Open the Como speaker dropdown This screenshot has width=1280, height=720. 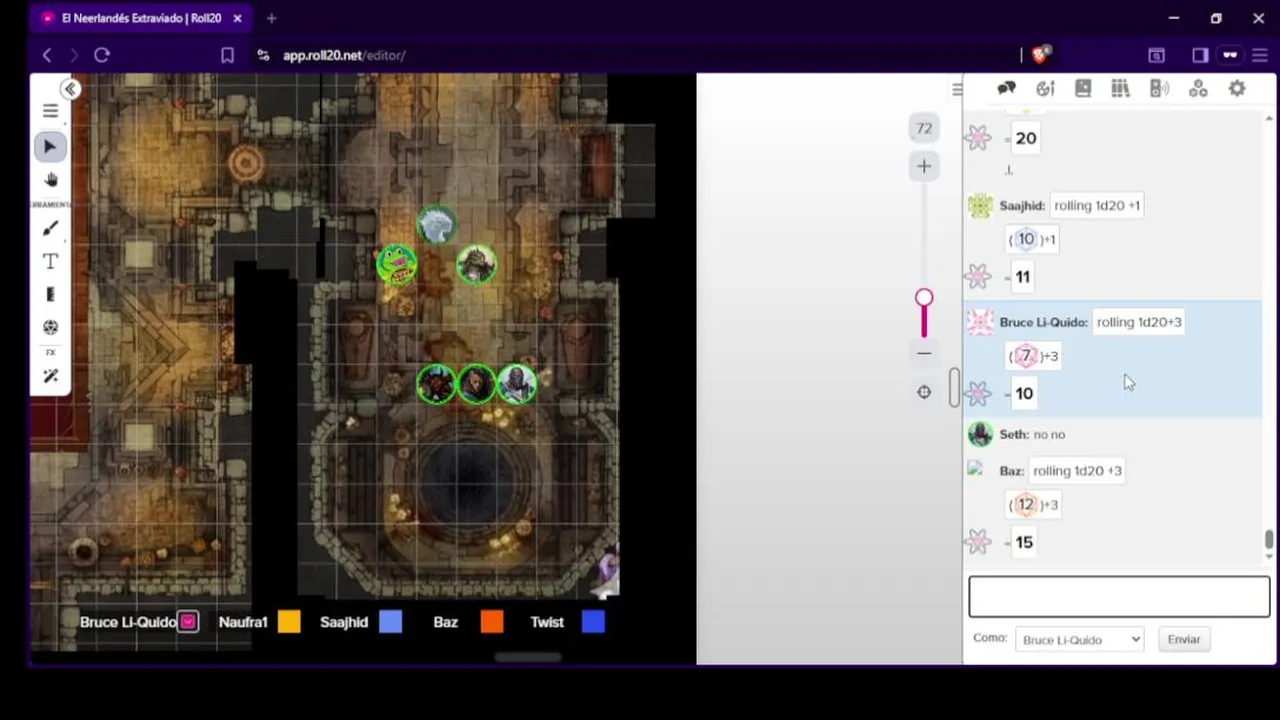point(1079,639)
